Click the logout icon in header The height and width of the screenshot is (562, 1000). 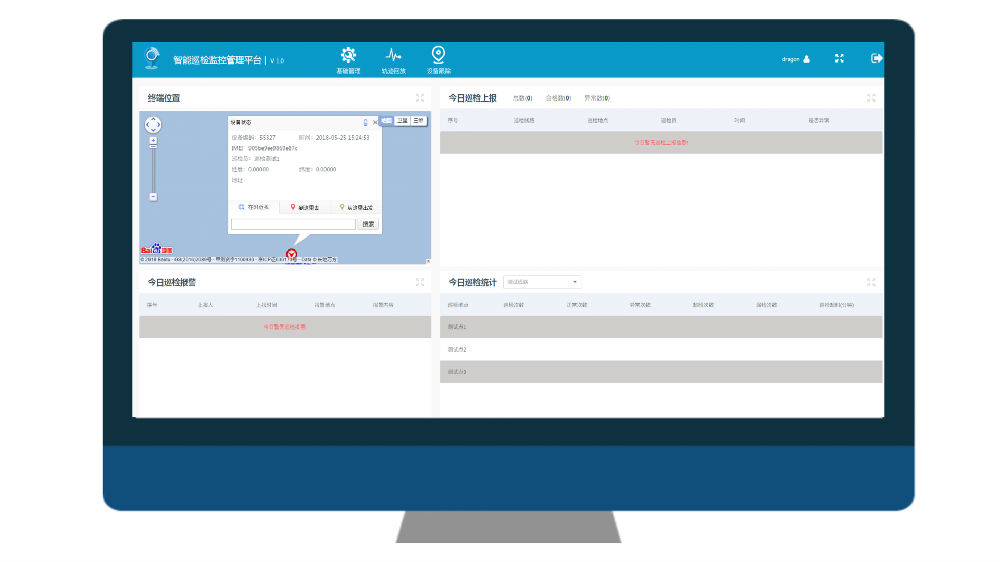pos(877,58)
